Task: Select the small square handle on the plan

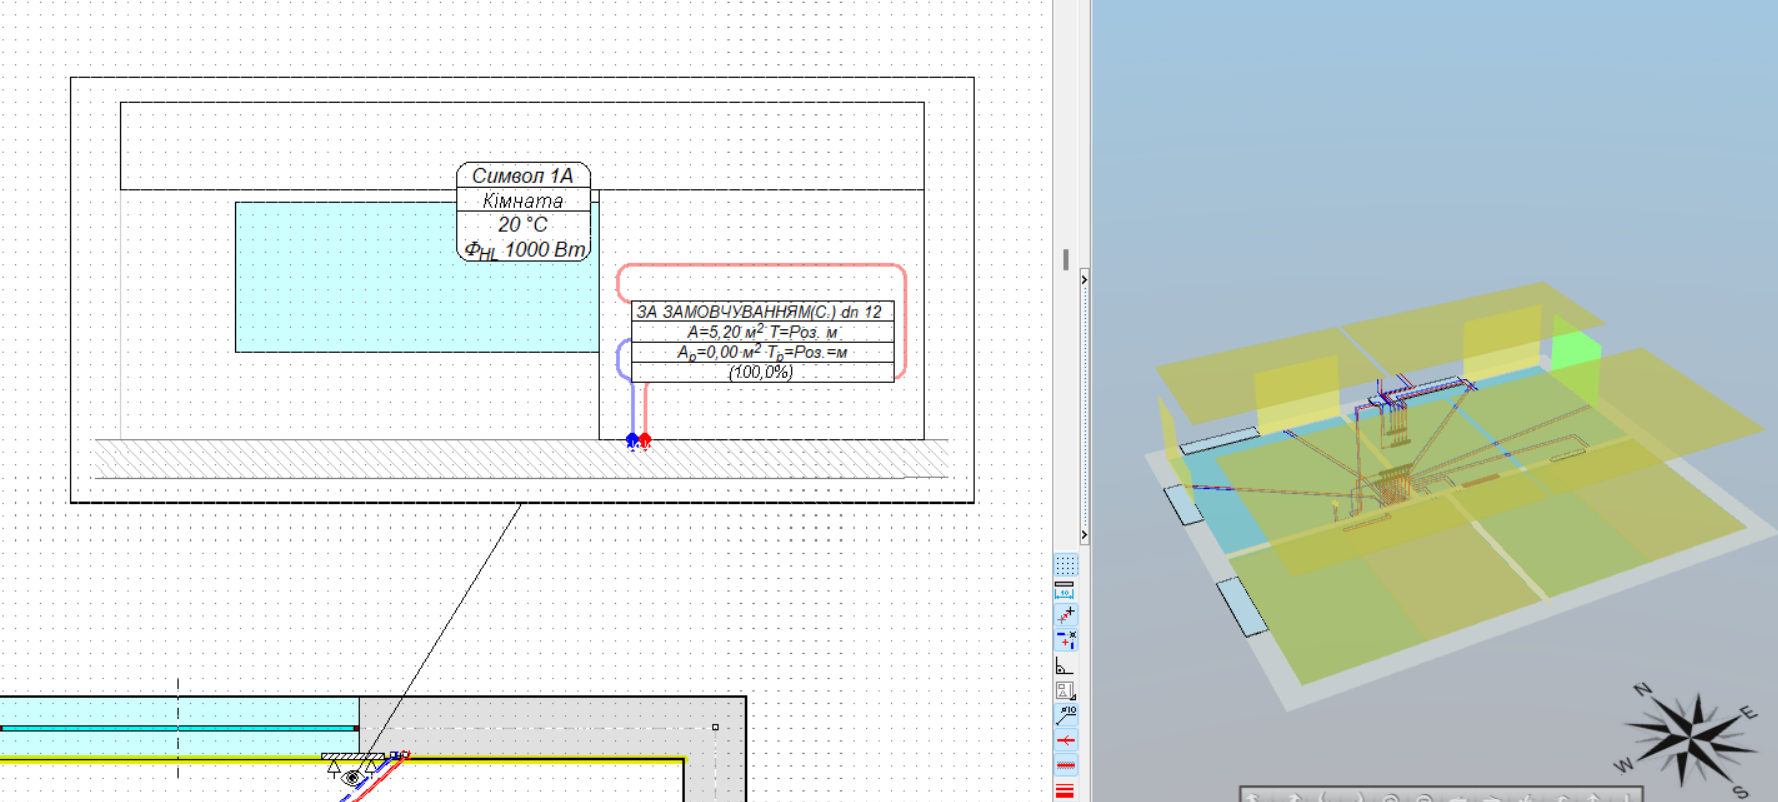Action: click(715, 727)
